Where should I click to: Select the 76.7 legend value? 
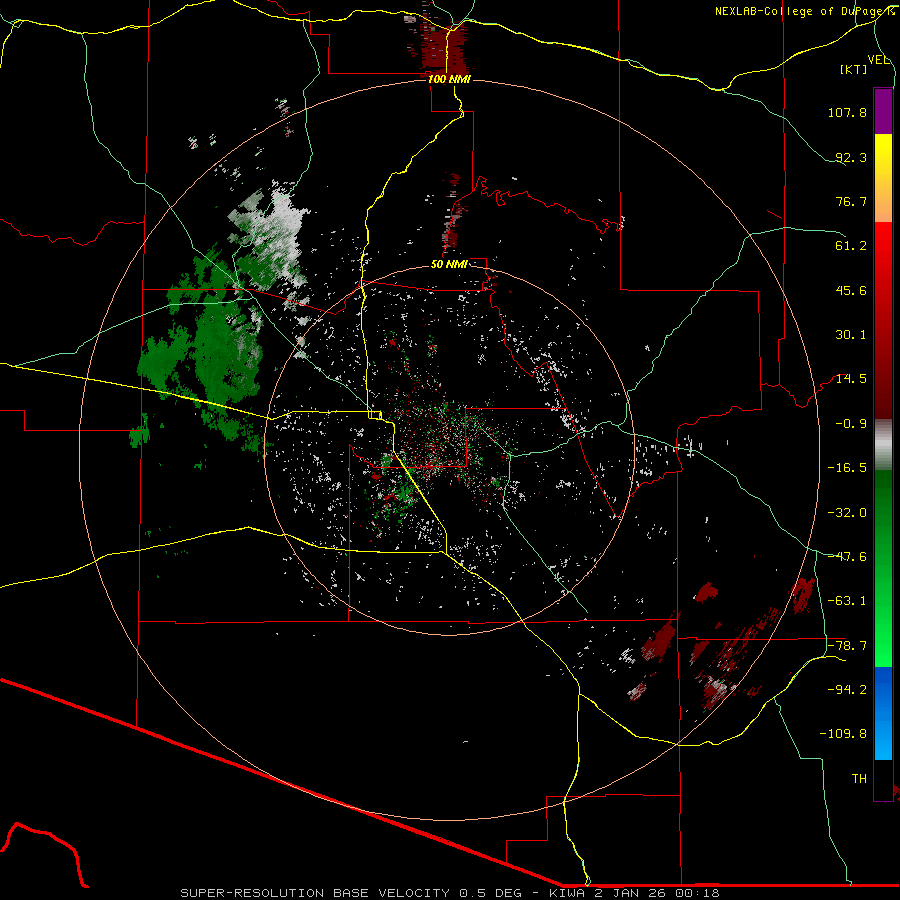click(x=851, y=201)
